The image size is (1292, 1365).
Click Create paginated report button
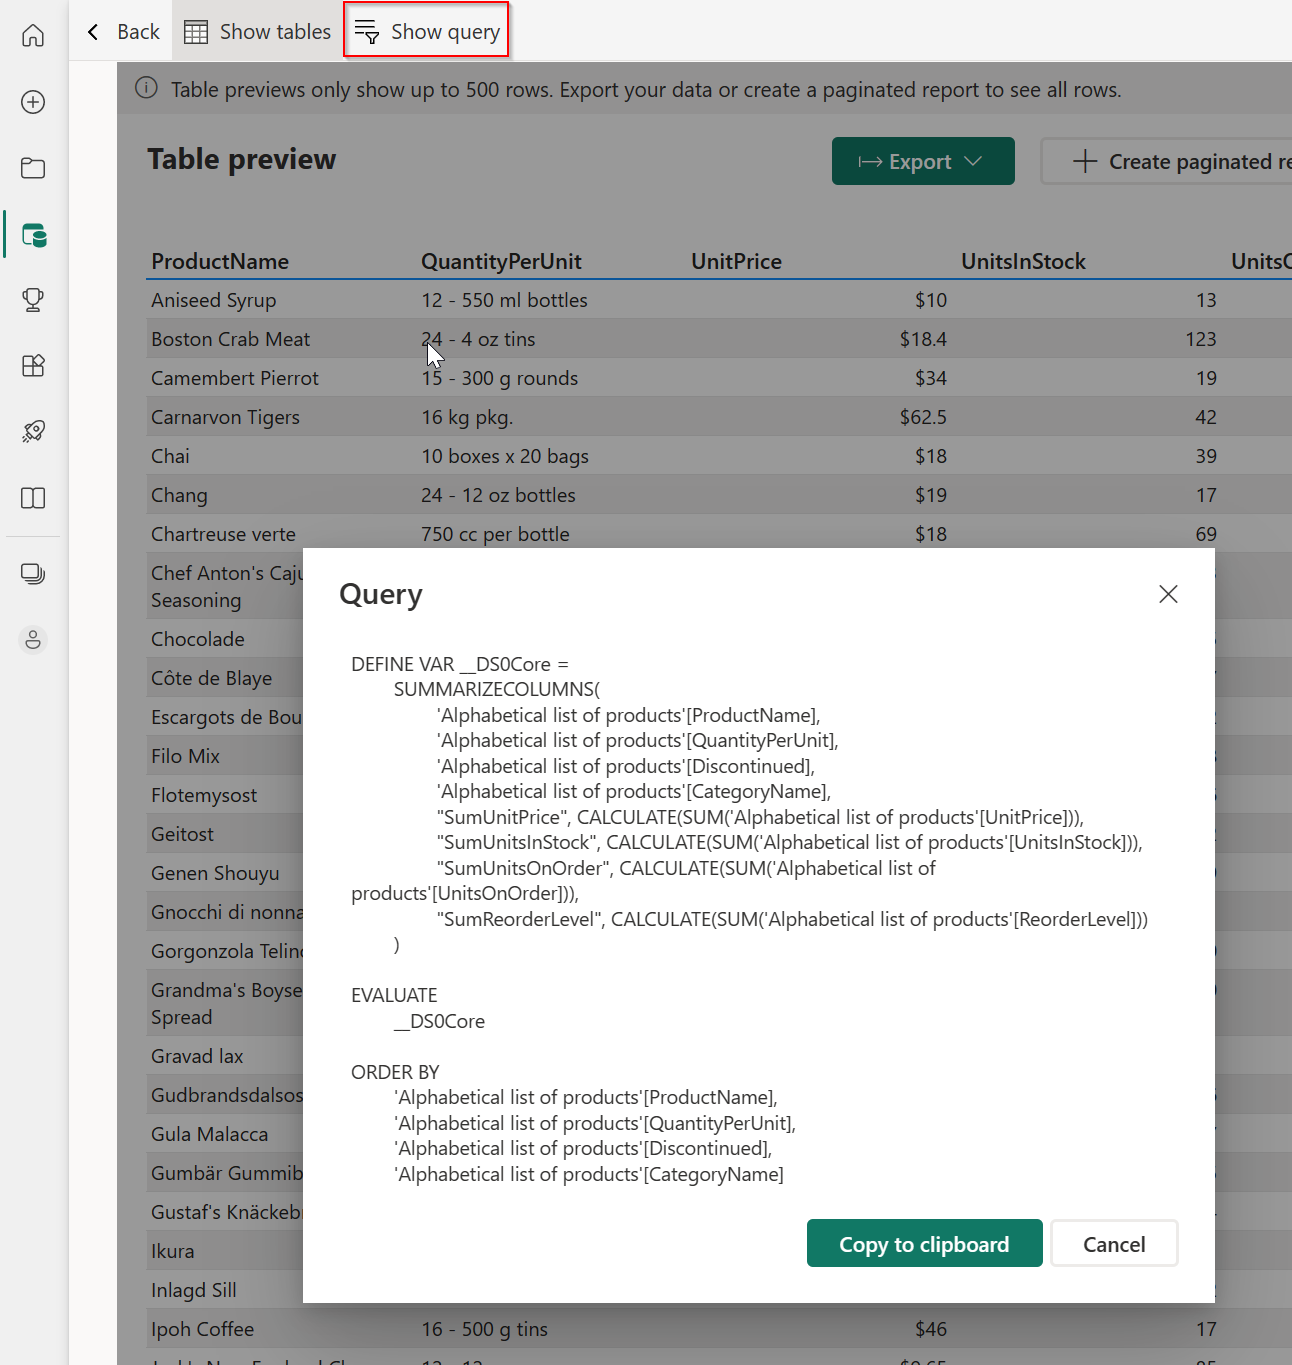[1167, 161]
